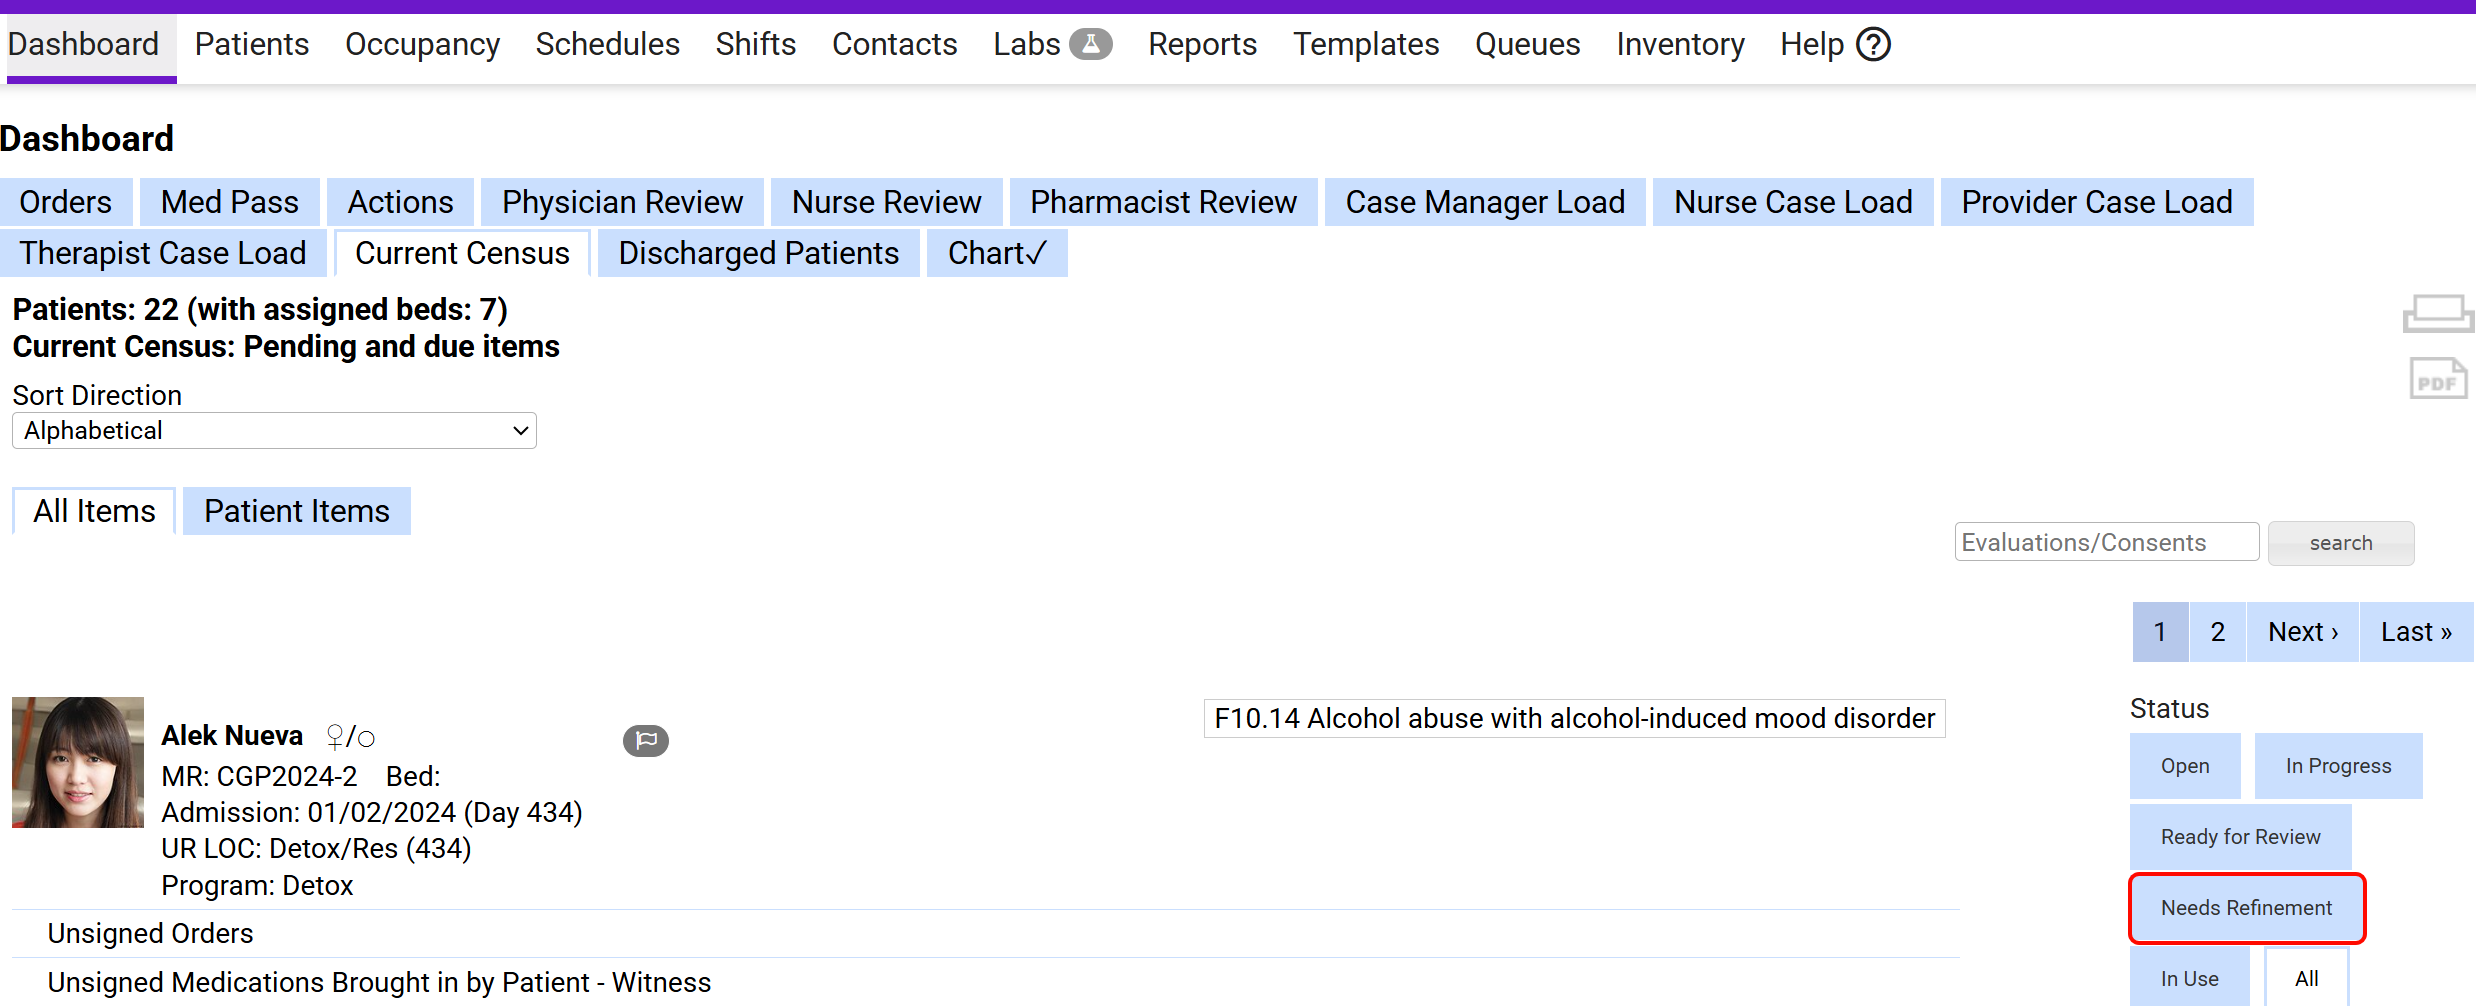The image size is (2476, 1006).
Task: Open the Patients menu
Action: tap(252, 44)
